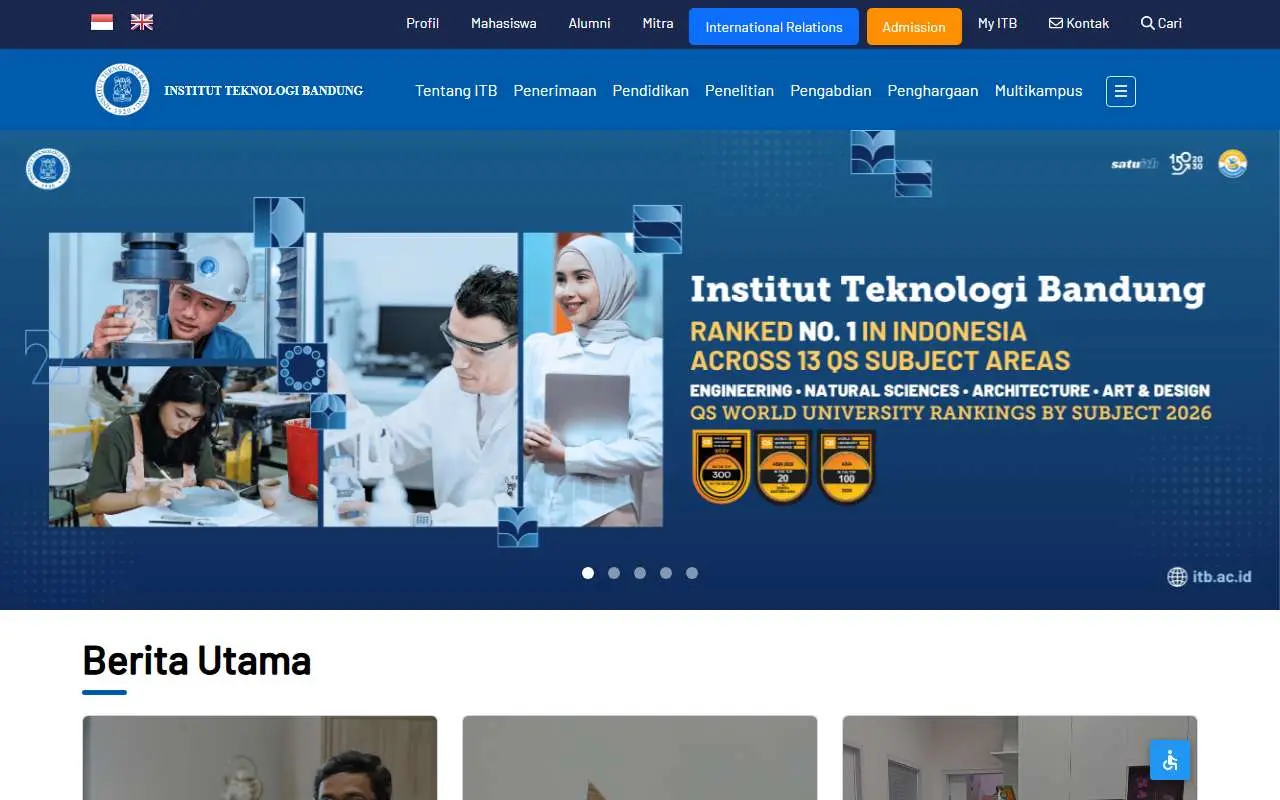Click the QS top 20 middle badge
This screenshot has width=1280, height=800.
click(783, 467)
